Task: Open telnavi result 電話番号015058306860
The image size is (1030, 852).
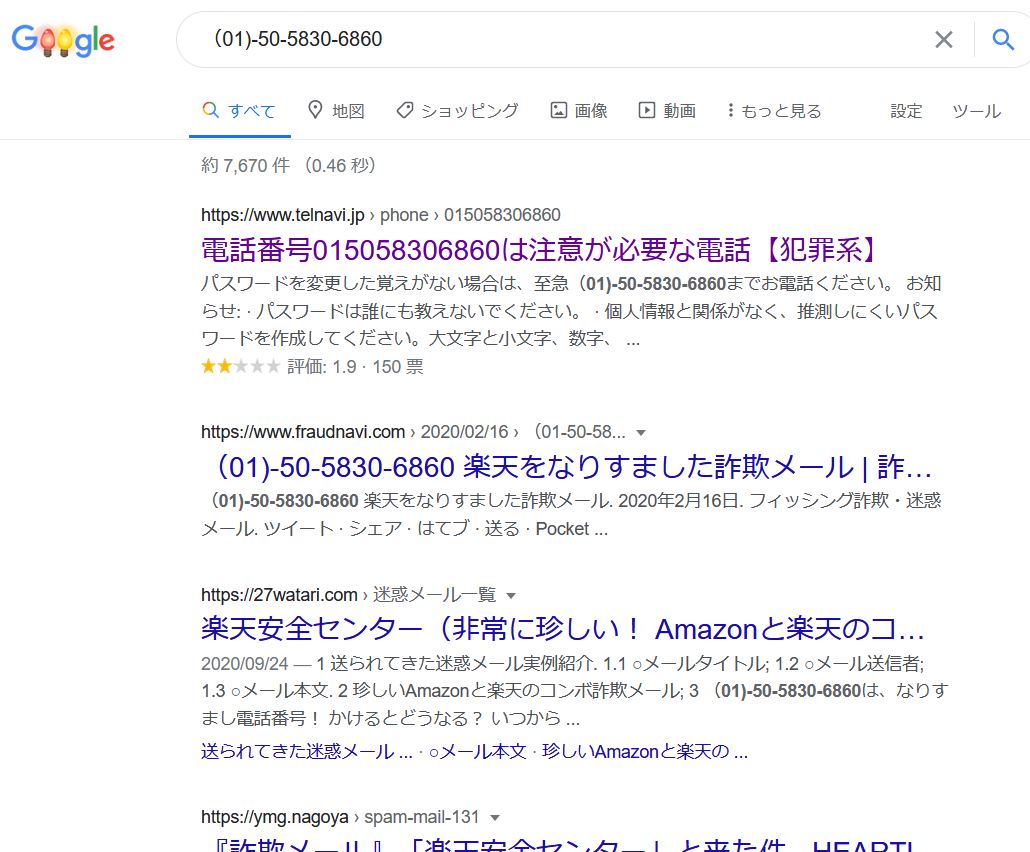Action: 540,250
